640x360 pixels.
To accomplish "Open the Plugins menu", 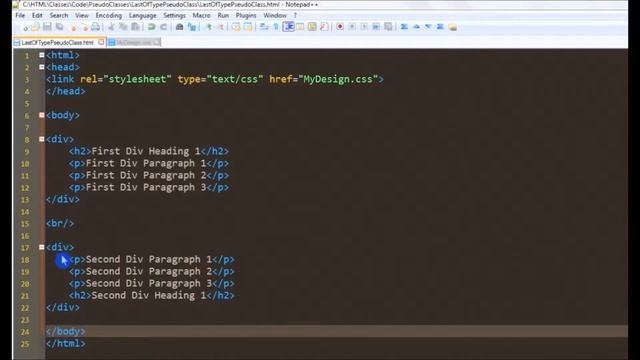I will [246, 16].
